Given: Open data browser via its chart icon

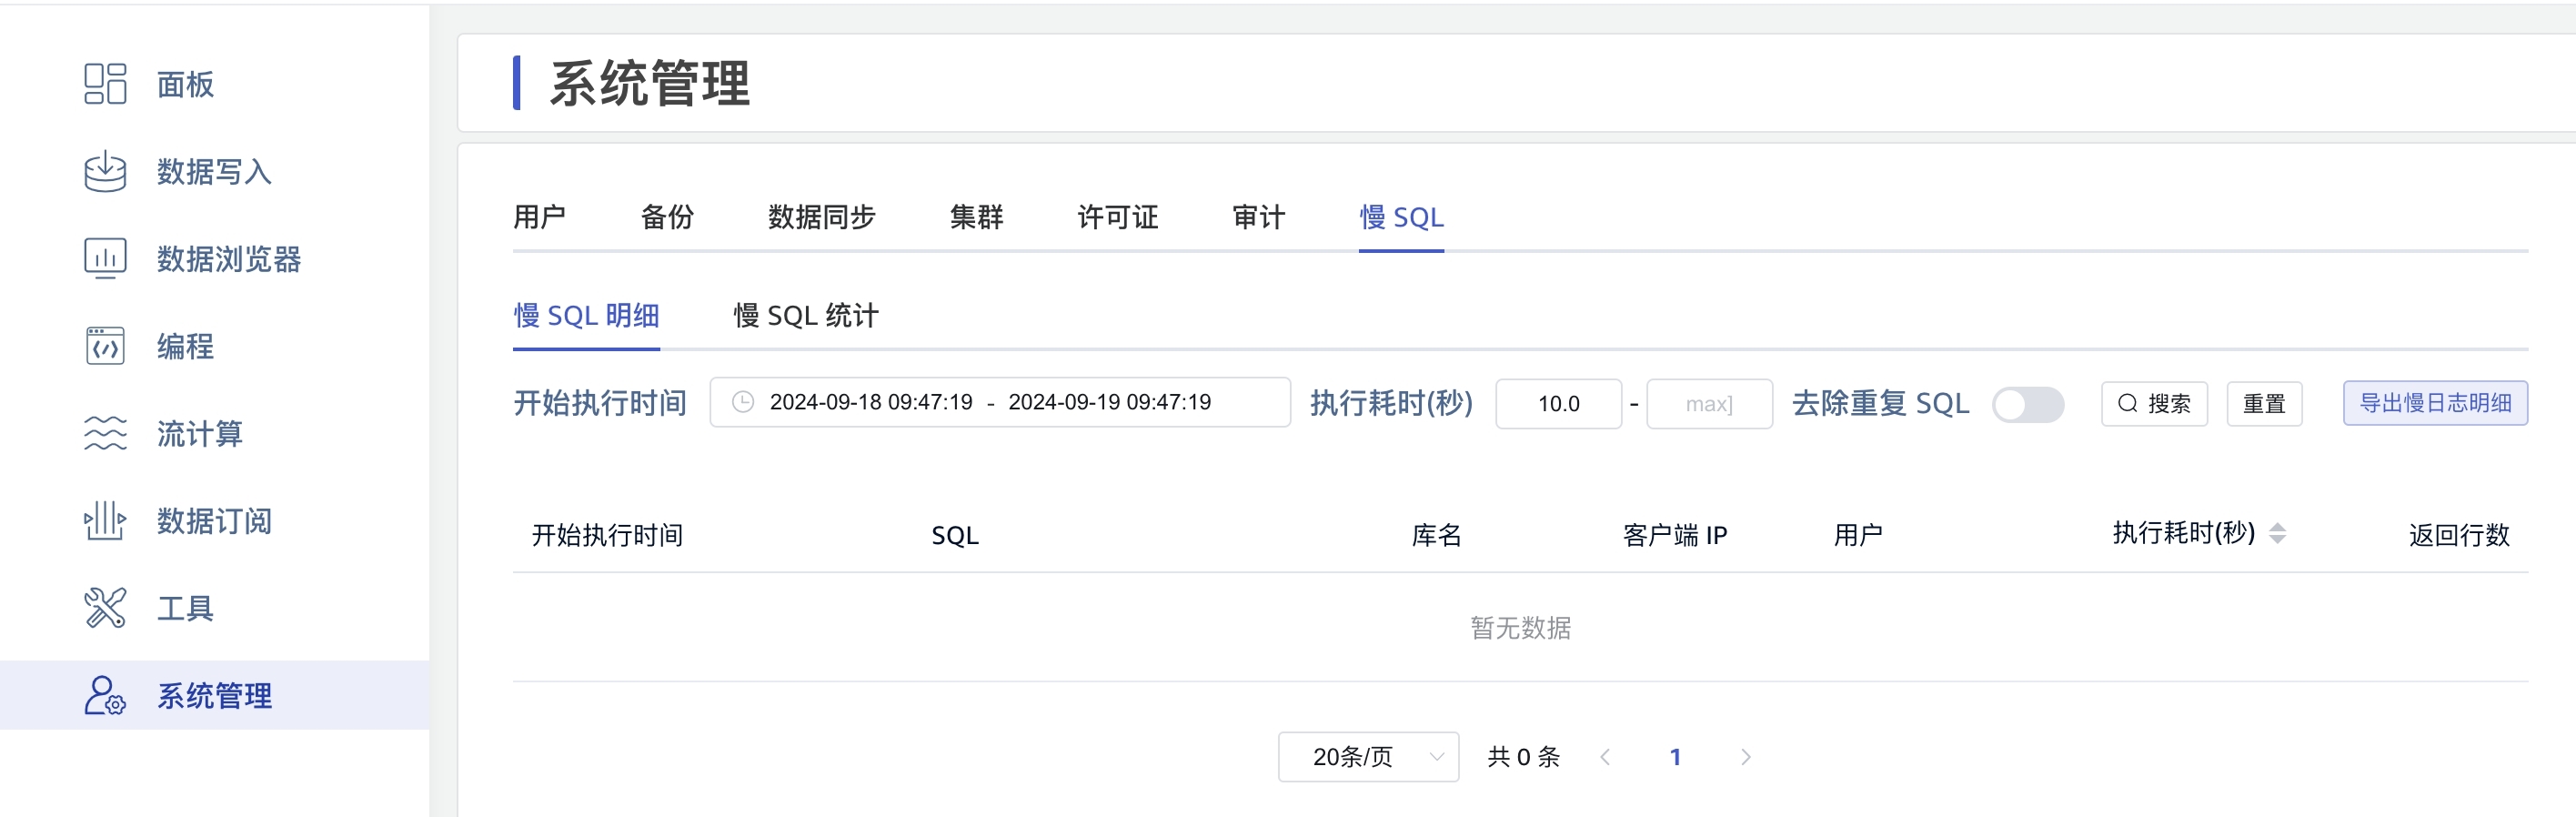Looking at the screenshot, I should tap(105, 258).
